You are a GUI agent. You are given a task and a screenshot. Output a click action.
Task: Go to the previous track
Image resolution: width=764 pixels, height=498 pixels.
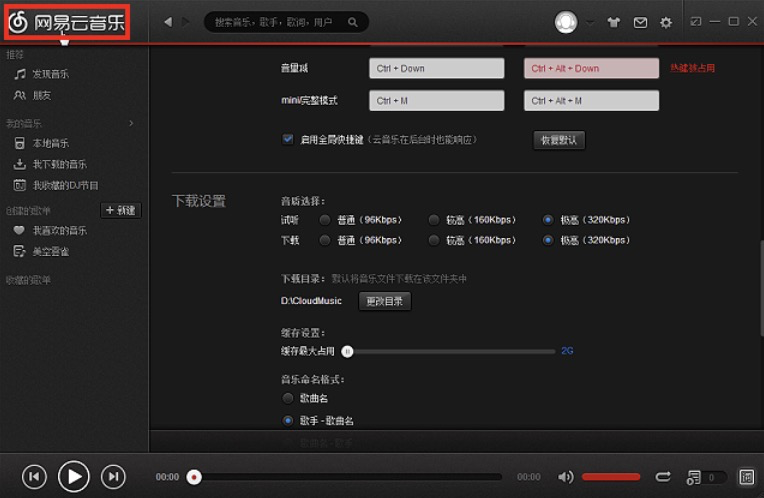point(34,477)
